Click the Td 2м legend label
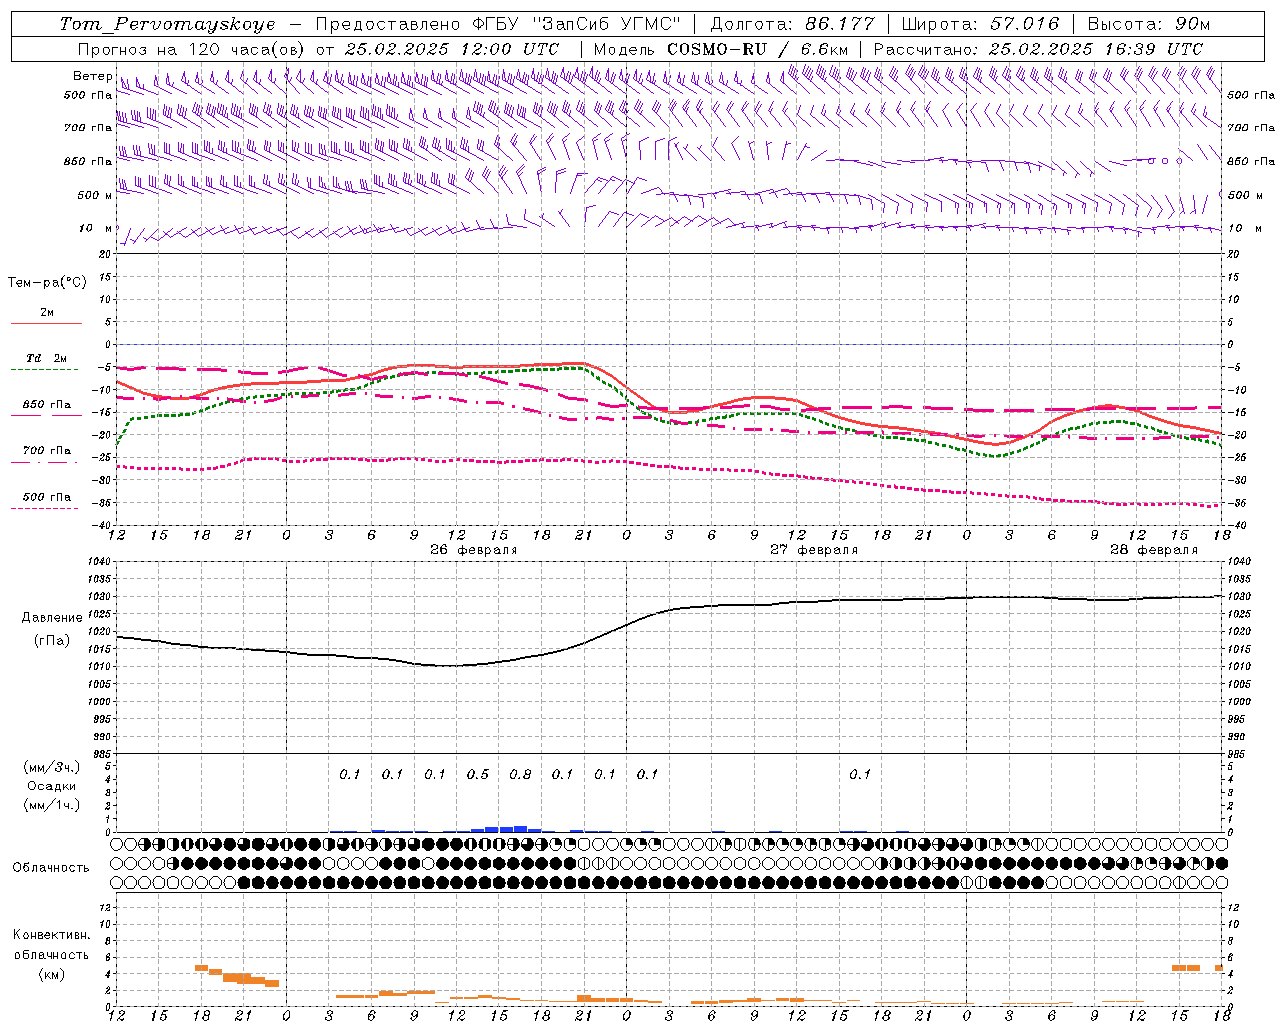This screenshot has height=1024, width=1280. [x=47, y=358]
